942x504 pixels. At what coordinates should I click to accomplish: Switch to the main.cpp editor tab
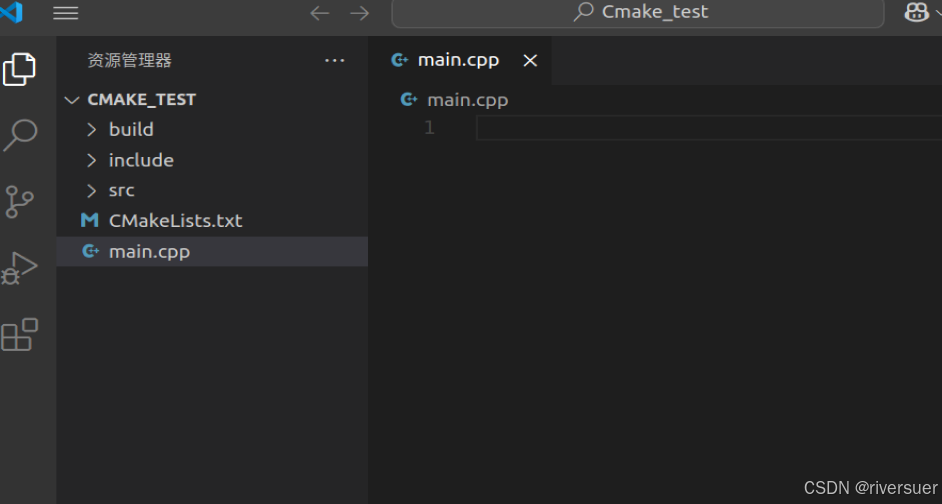(x=457, y=60)
